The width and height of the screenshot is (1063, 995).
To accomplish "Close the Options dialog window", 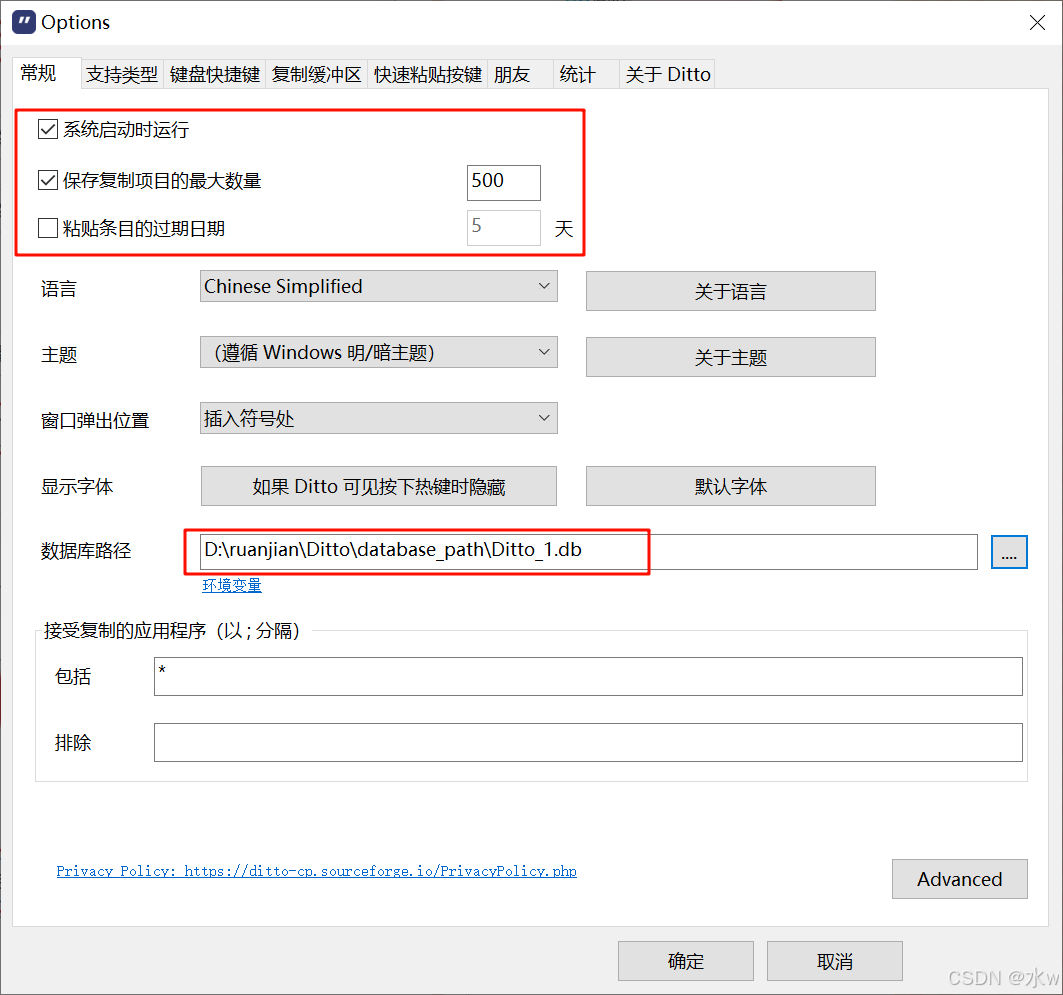I will point(1037,23).
